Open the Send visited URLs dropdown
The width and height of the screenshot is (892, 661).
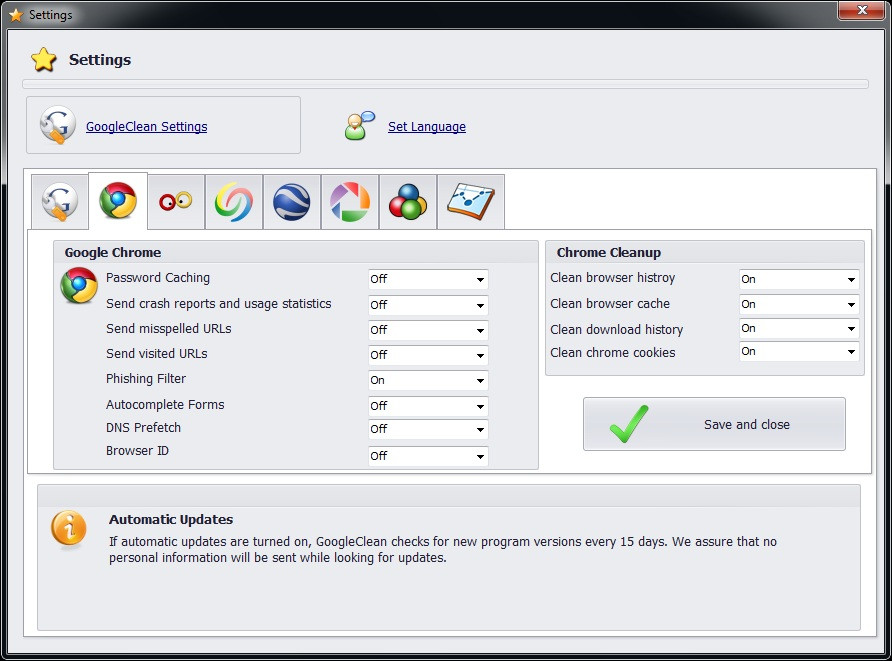(428, 356)
